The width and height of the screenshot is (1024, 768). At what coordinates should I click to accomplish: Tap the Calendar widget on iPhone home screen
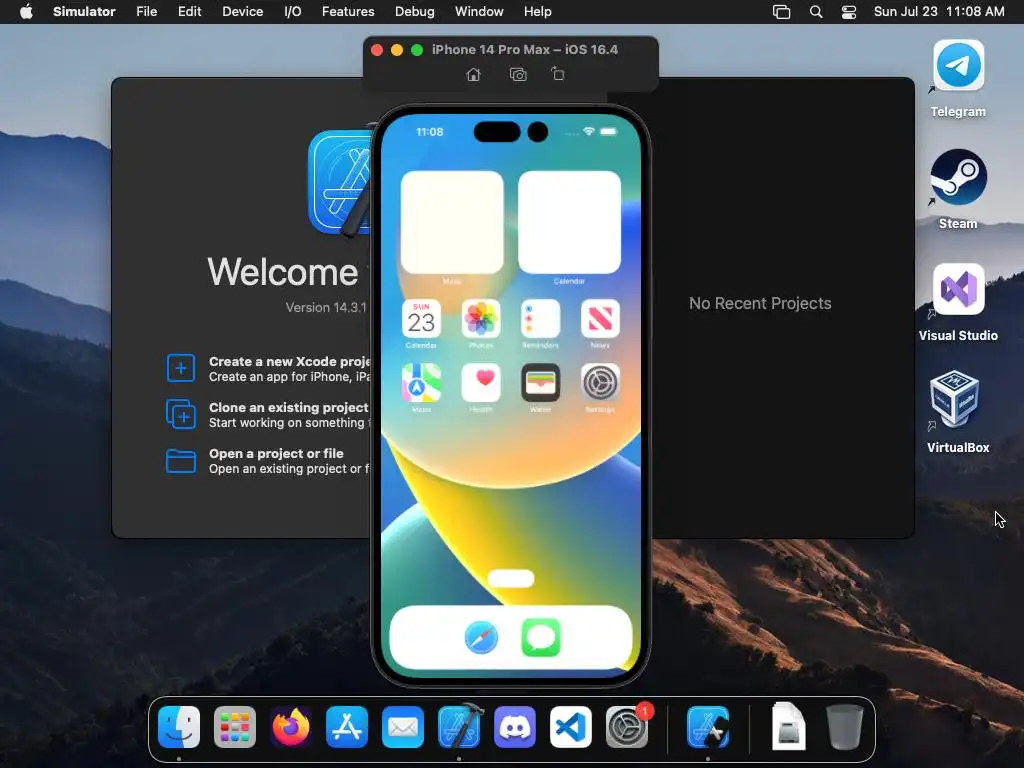click(569, 222)
